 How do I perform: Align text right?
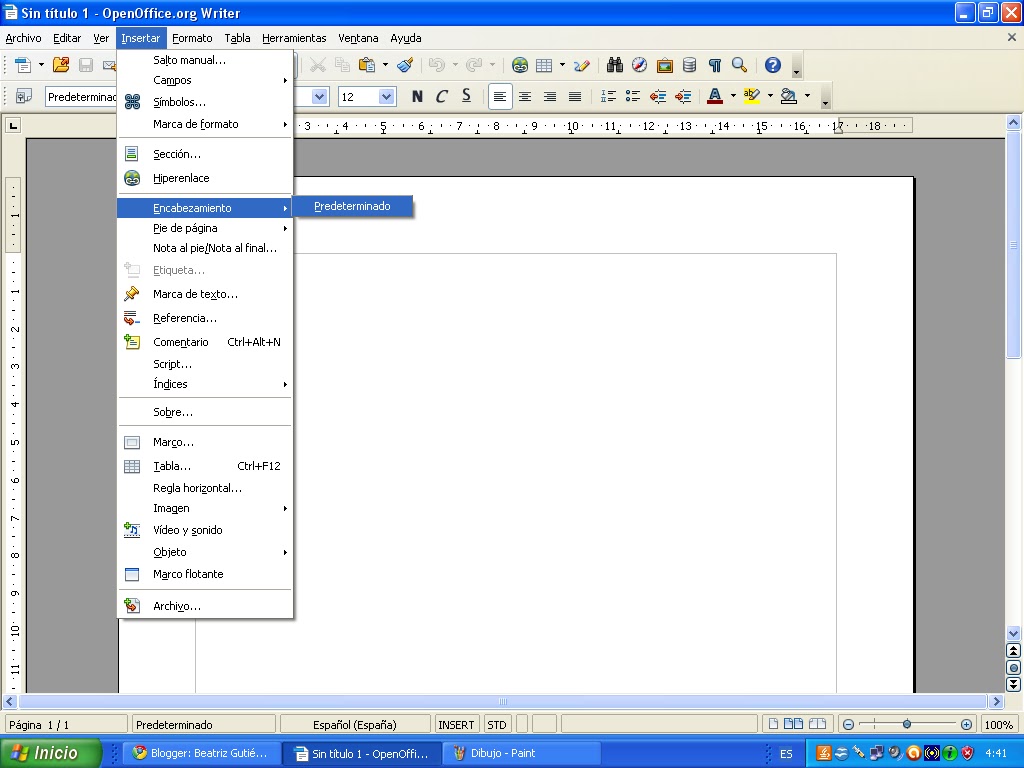(x=550, y=97)
